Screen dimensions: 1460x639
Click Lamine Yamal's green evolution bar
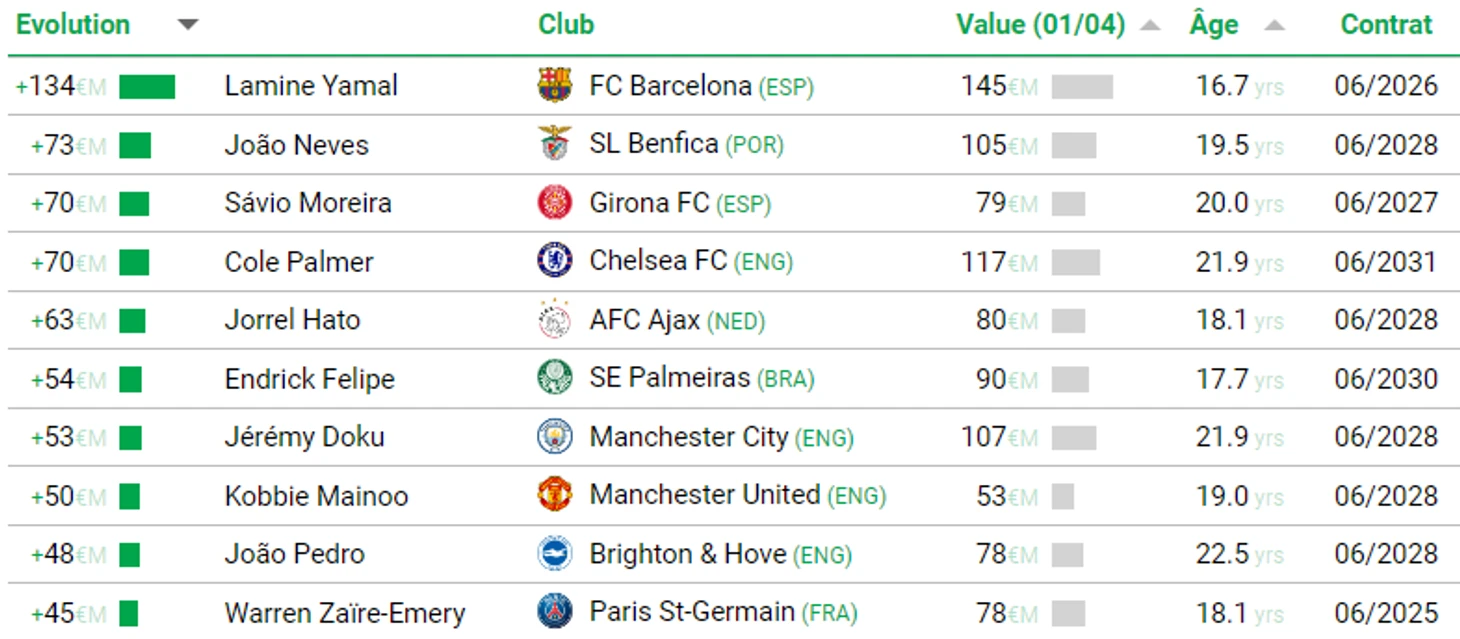pos(147,87)
